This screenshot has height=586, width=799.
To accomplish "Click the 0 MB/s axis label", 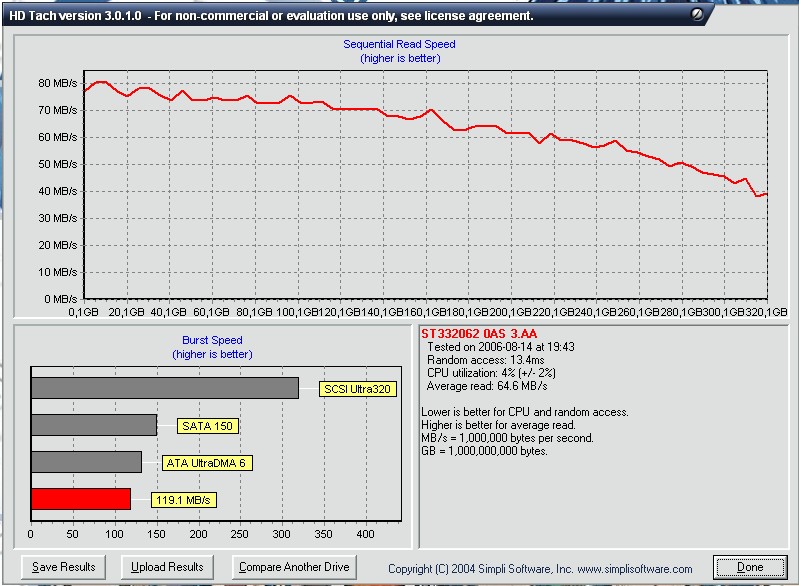I will tap(61, 299).
